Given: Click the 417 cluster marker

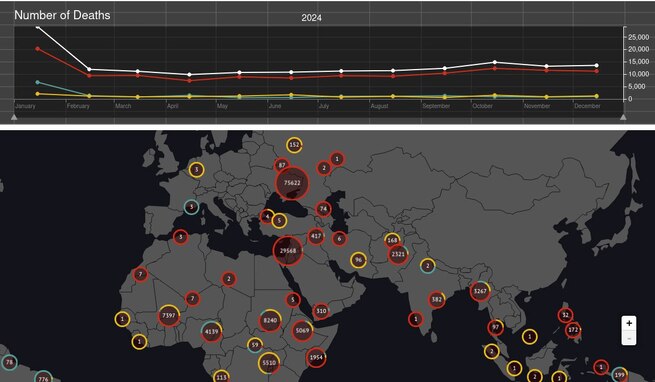Looking at the screenshot, I should [x=316, y=236].
